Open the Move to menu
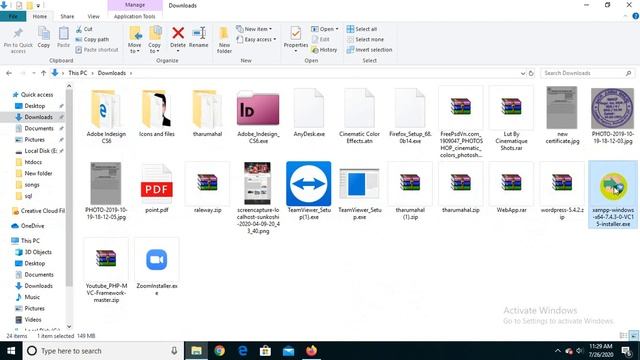Image resolution: width=640 pixels, height=360 pixels. (135, 40)
